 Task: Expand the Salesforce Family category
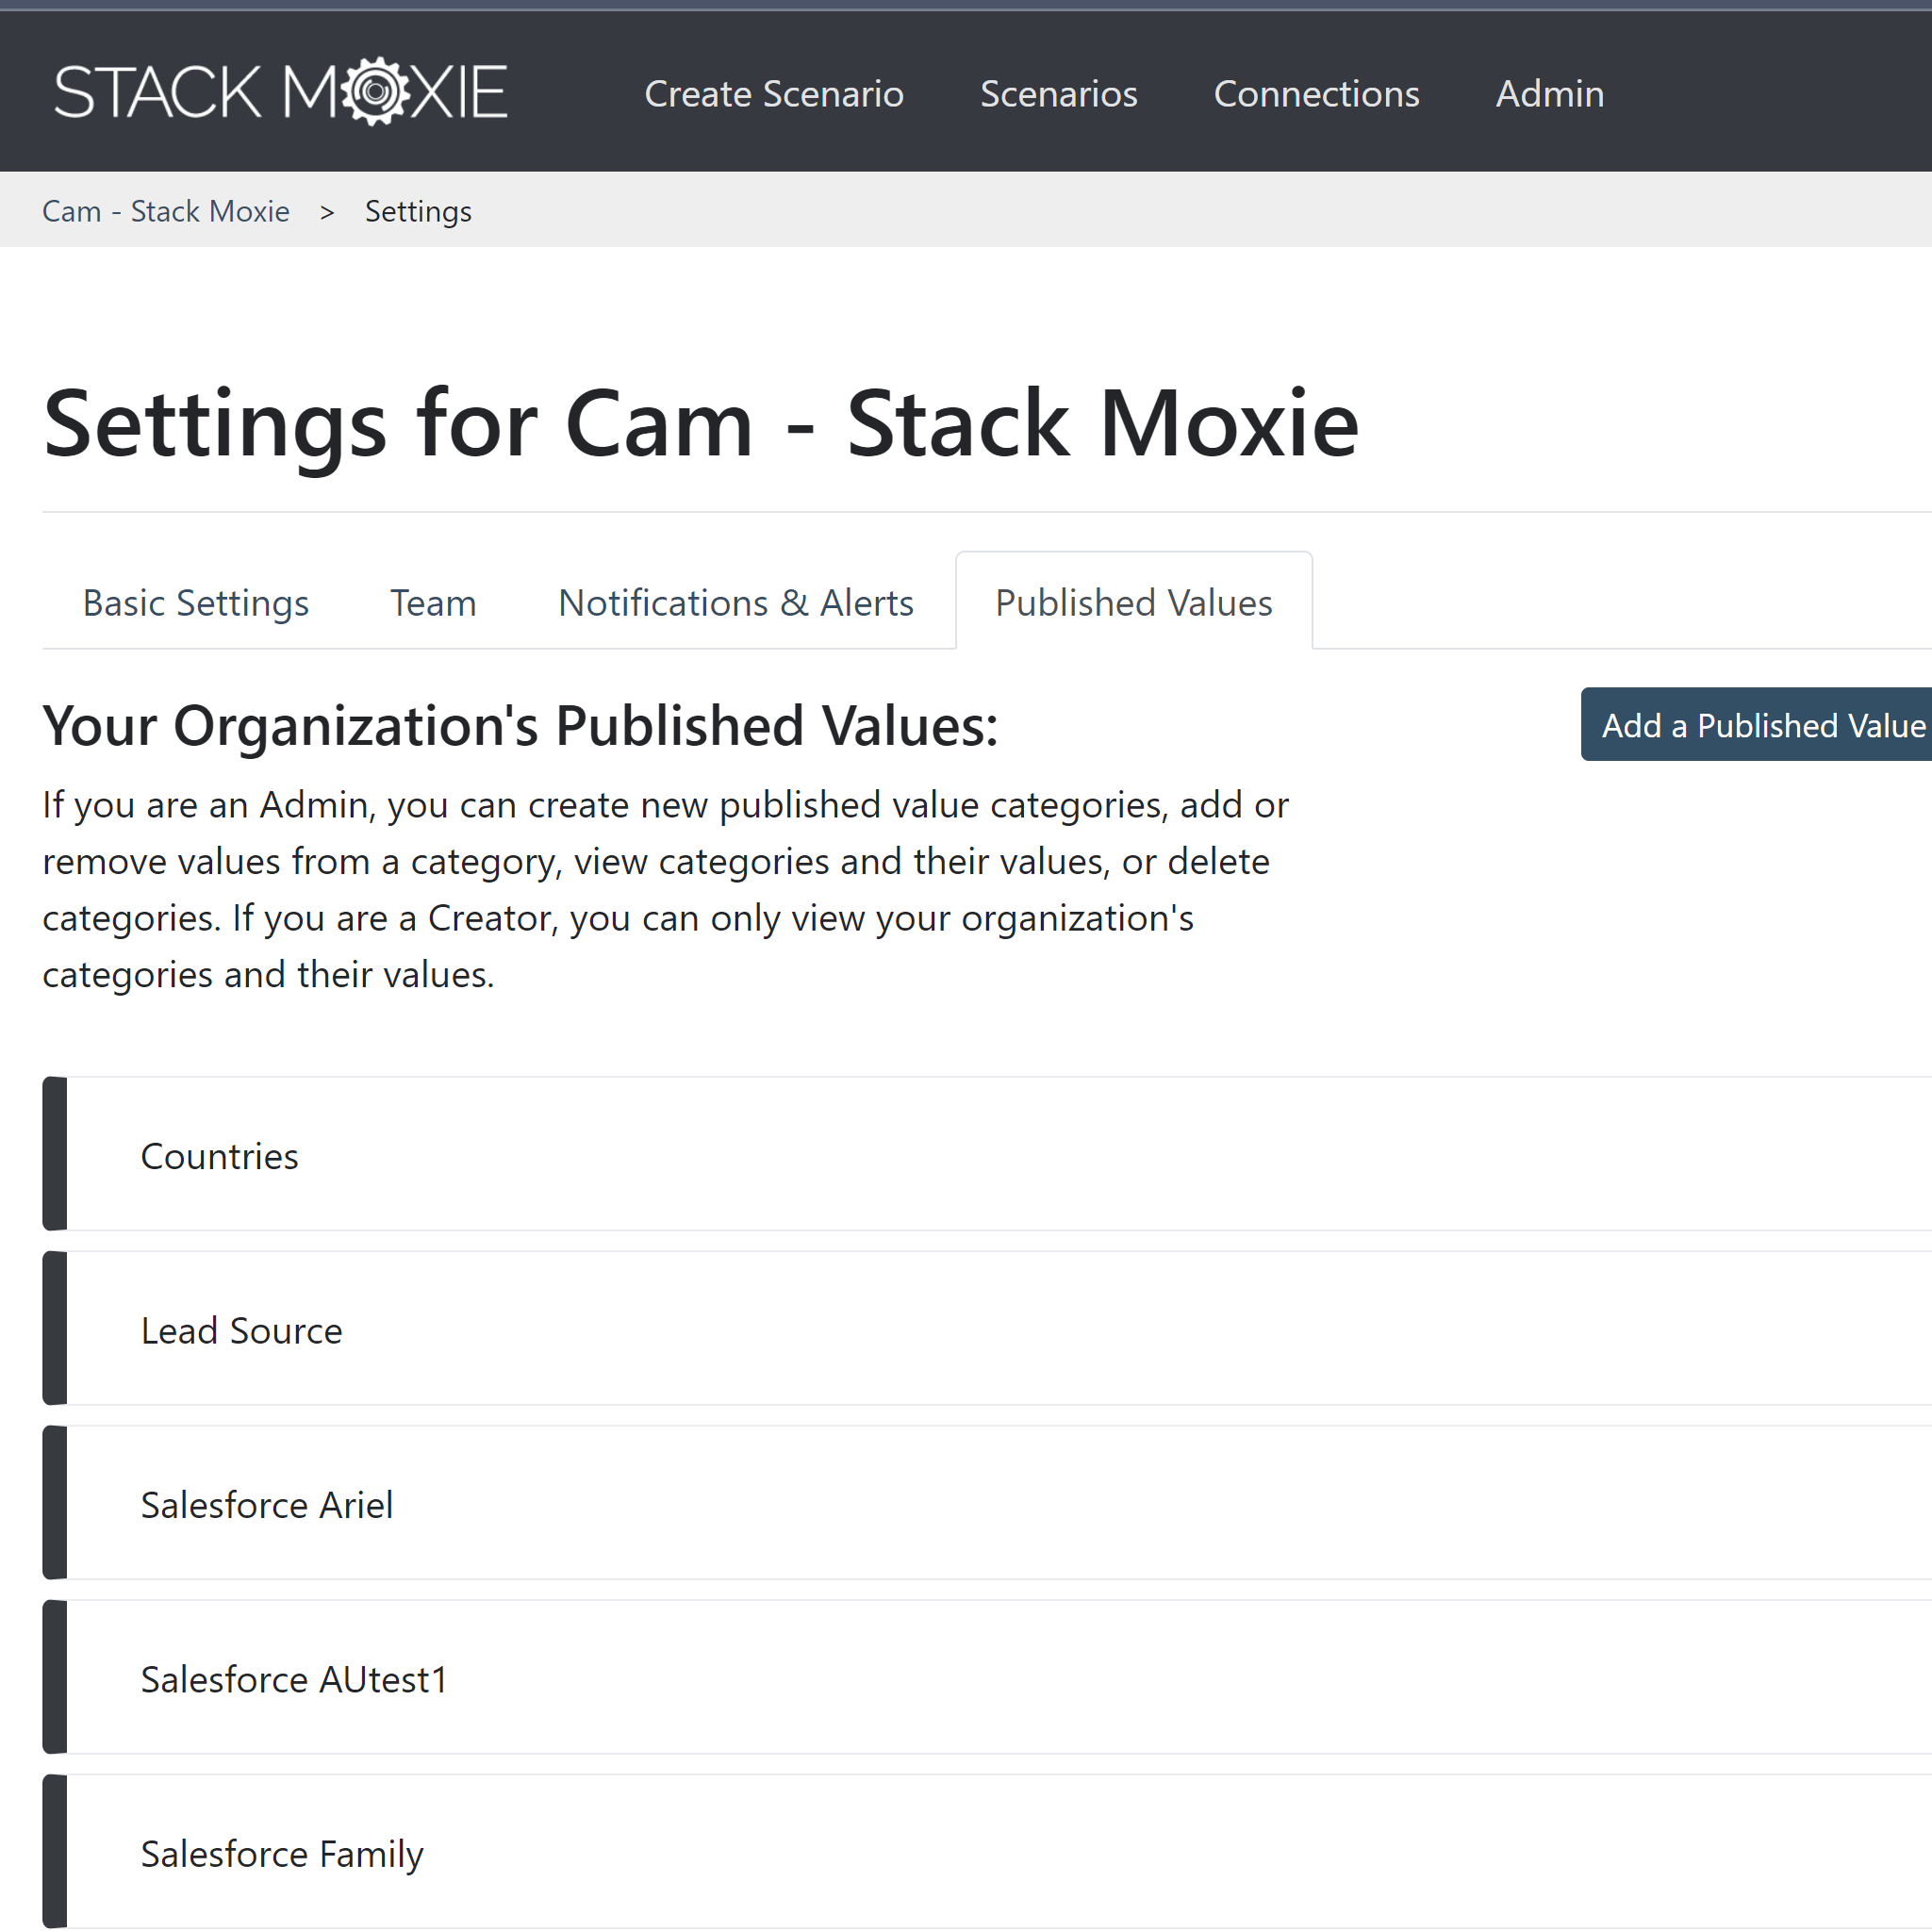pyautogui.click(x=281, y=1853)
